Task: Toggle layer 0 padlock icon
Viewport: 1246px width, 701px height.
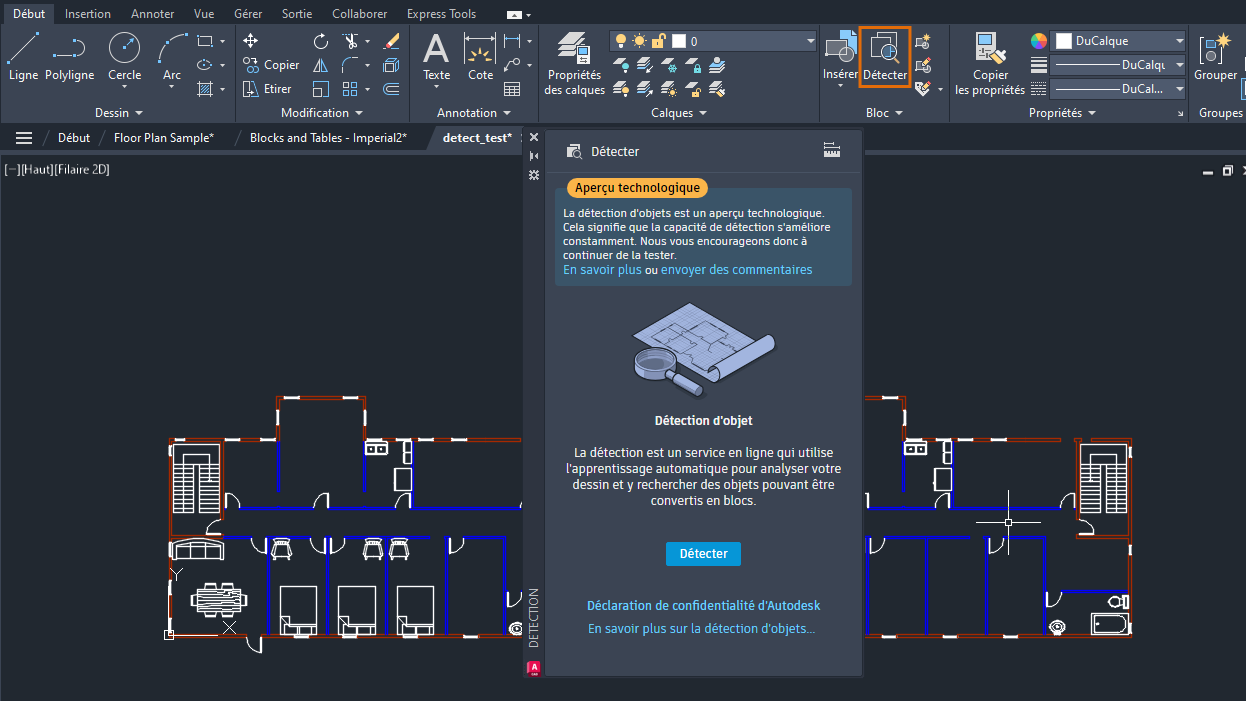Action: (658, 41)
